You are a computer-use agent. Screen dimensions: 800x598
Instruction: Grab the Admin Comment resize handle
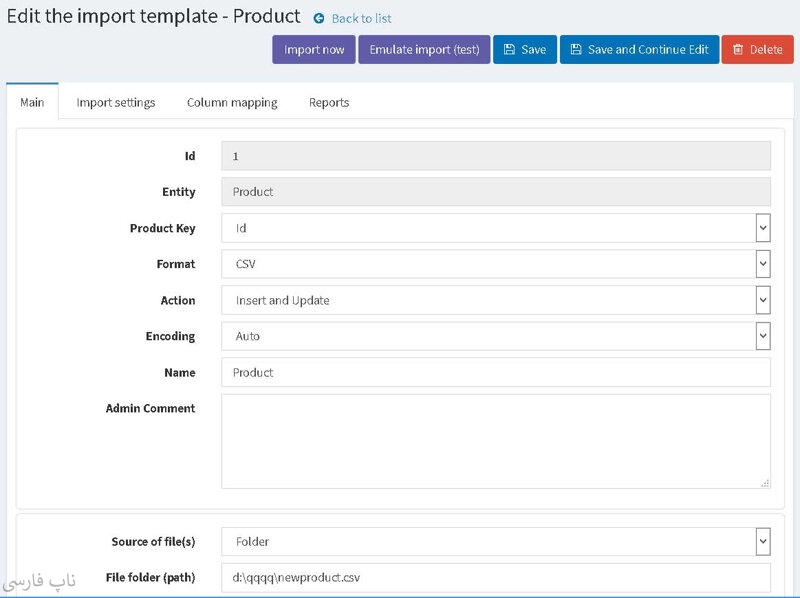point(765,483)
